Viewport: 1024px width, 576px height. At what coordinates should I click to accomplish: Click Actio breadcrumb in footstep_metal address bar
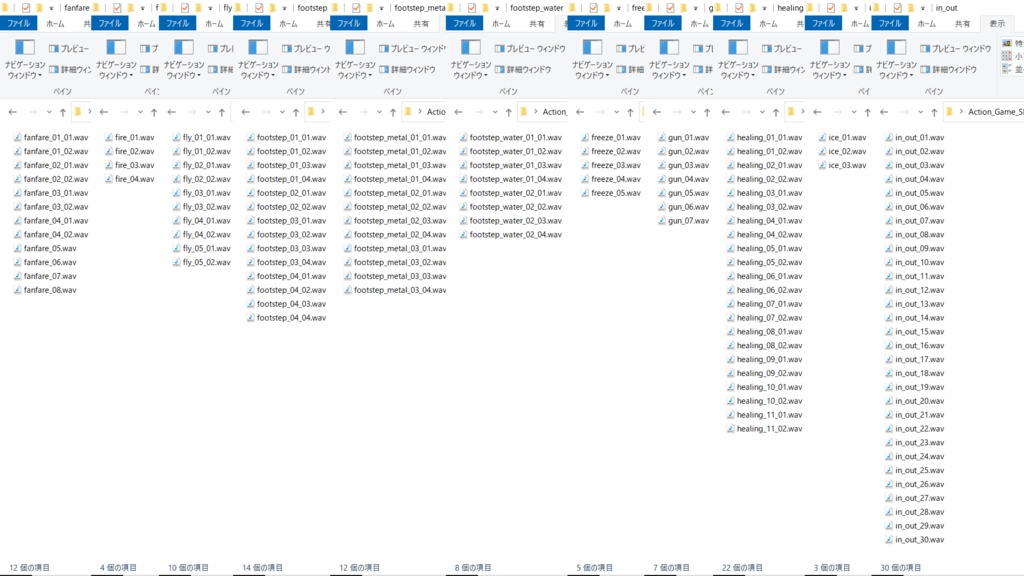pos(436,112)
